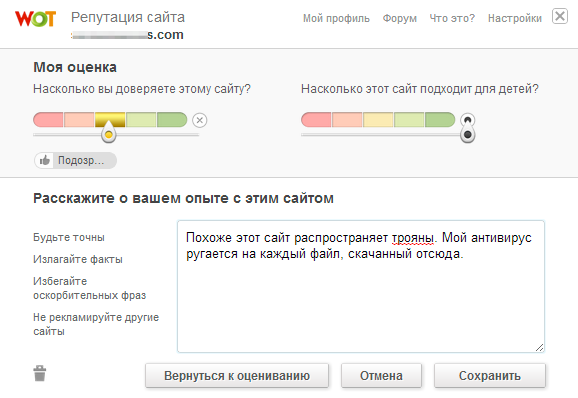
Task: Select light green segment on trust bar
Action: click(141, 120)
